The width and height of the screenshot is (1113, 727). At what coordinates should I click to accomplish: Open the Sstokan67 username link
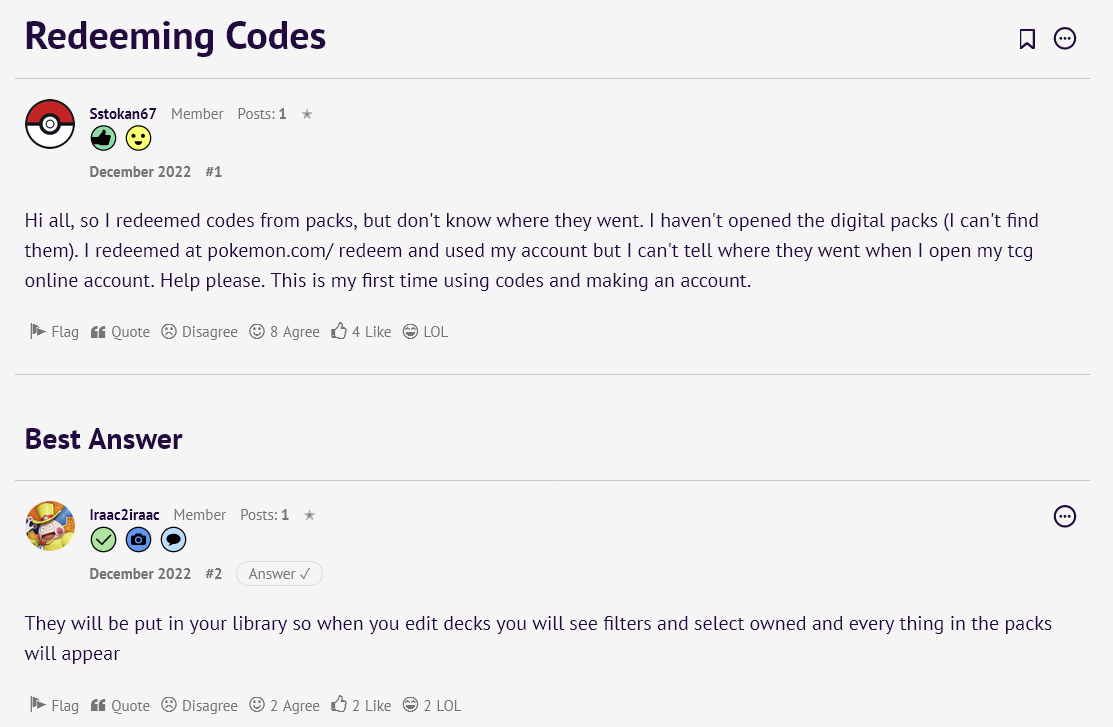point(123,114)
